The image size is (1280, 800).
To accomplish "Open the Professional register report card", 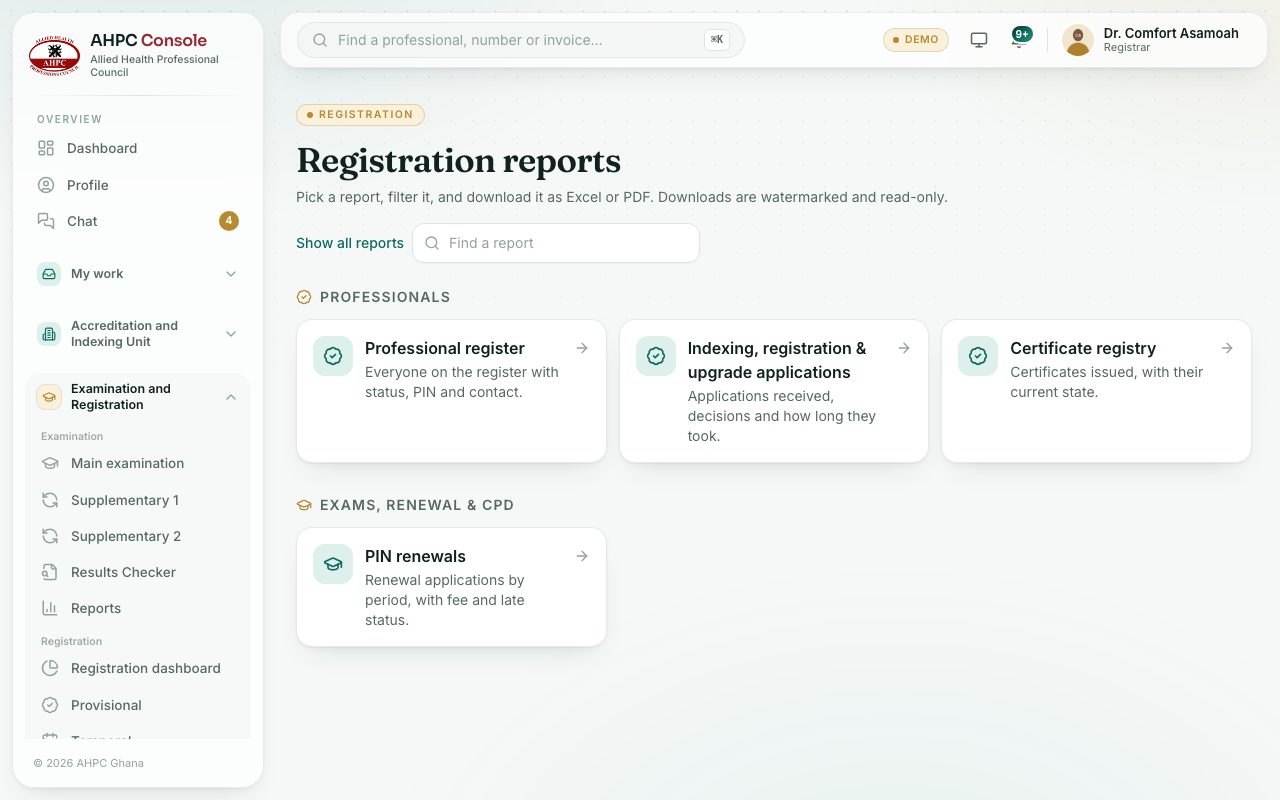I will click(451, 391).
